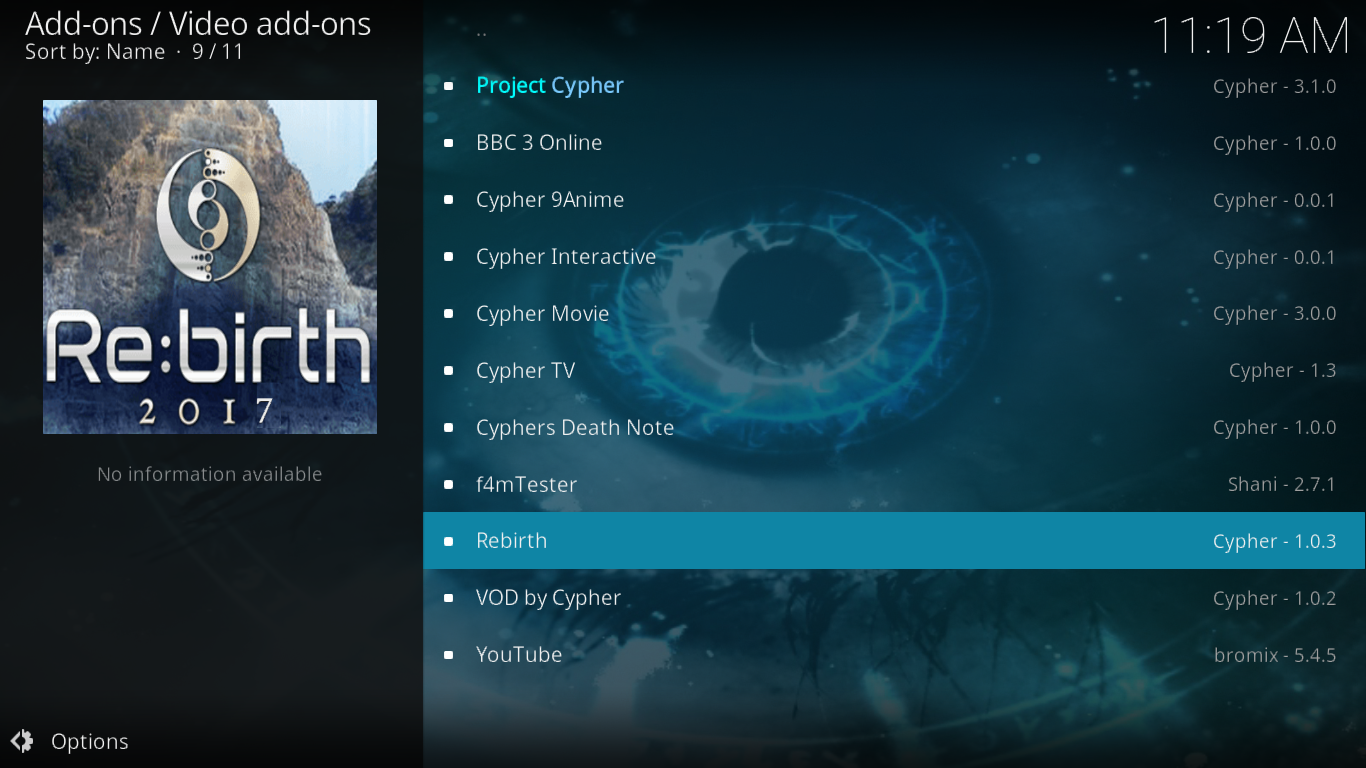Screen dimensions: 1366x768
Task: Click version 'Cypher - 3.0.0'
Action: pos(1275,314)
